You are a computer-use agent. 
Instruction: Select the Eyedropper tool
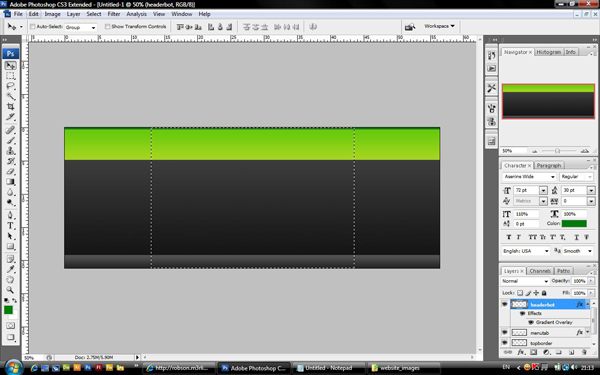pyautogui.click(x=11, y=270)
